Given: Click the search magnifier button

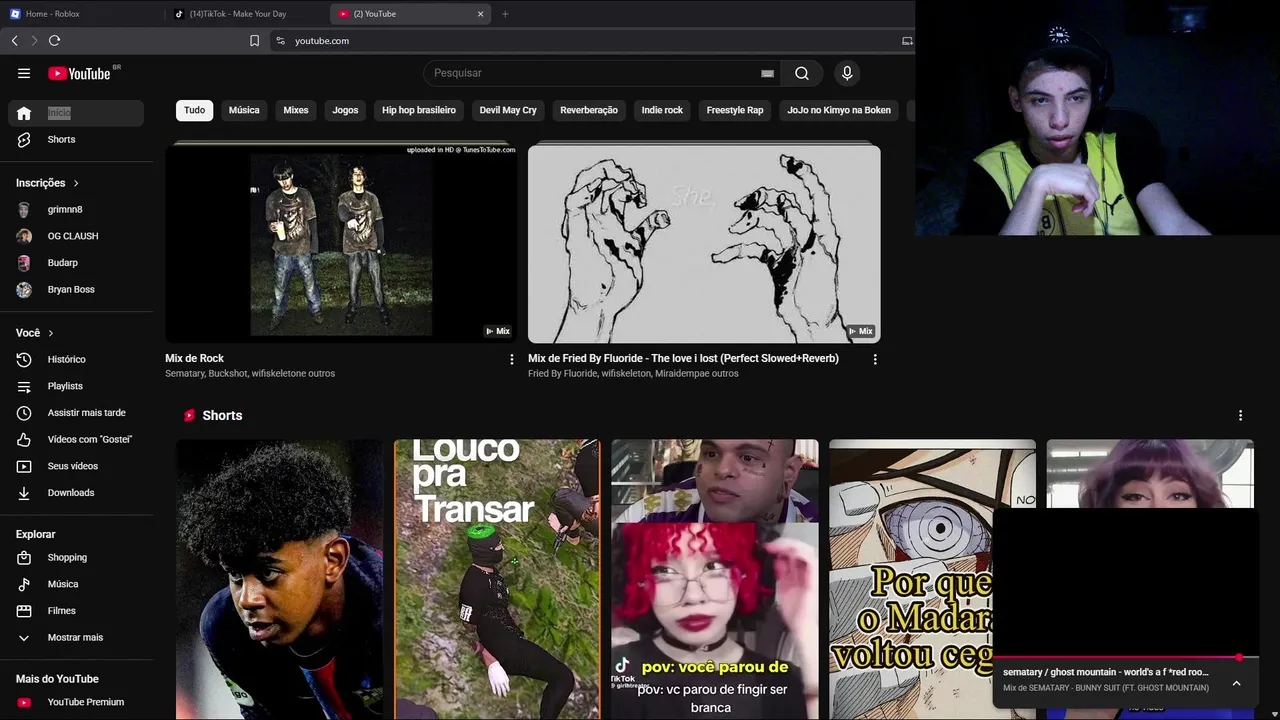Looking at the screenshot, I should pos(802,73).
